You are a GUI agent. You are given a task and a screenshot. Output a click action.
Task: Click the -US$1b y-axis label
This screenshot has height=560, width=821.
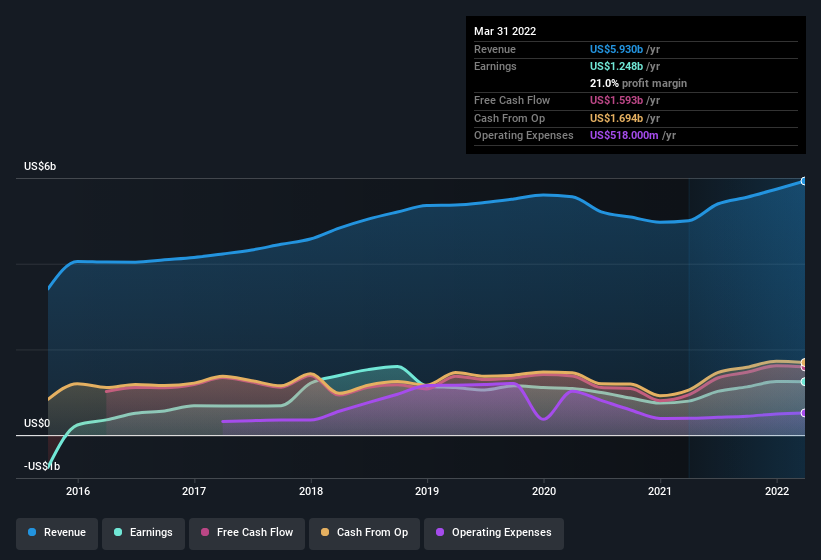[x=42, y=466]
